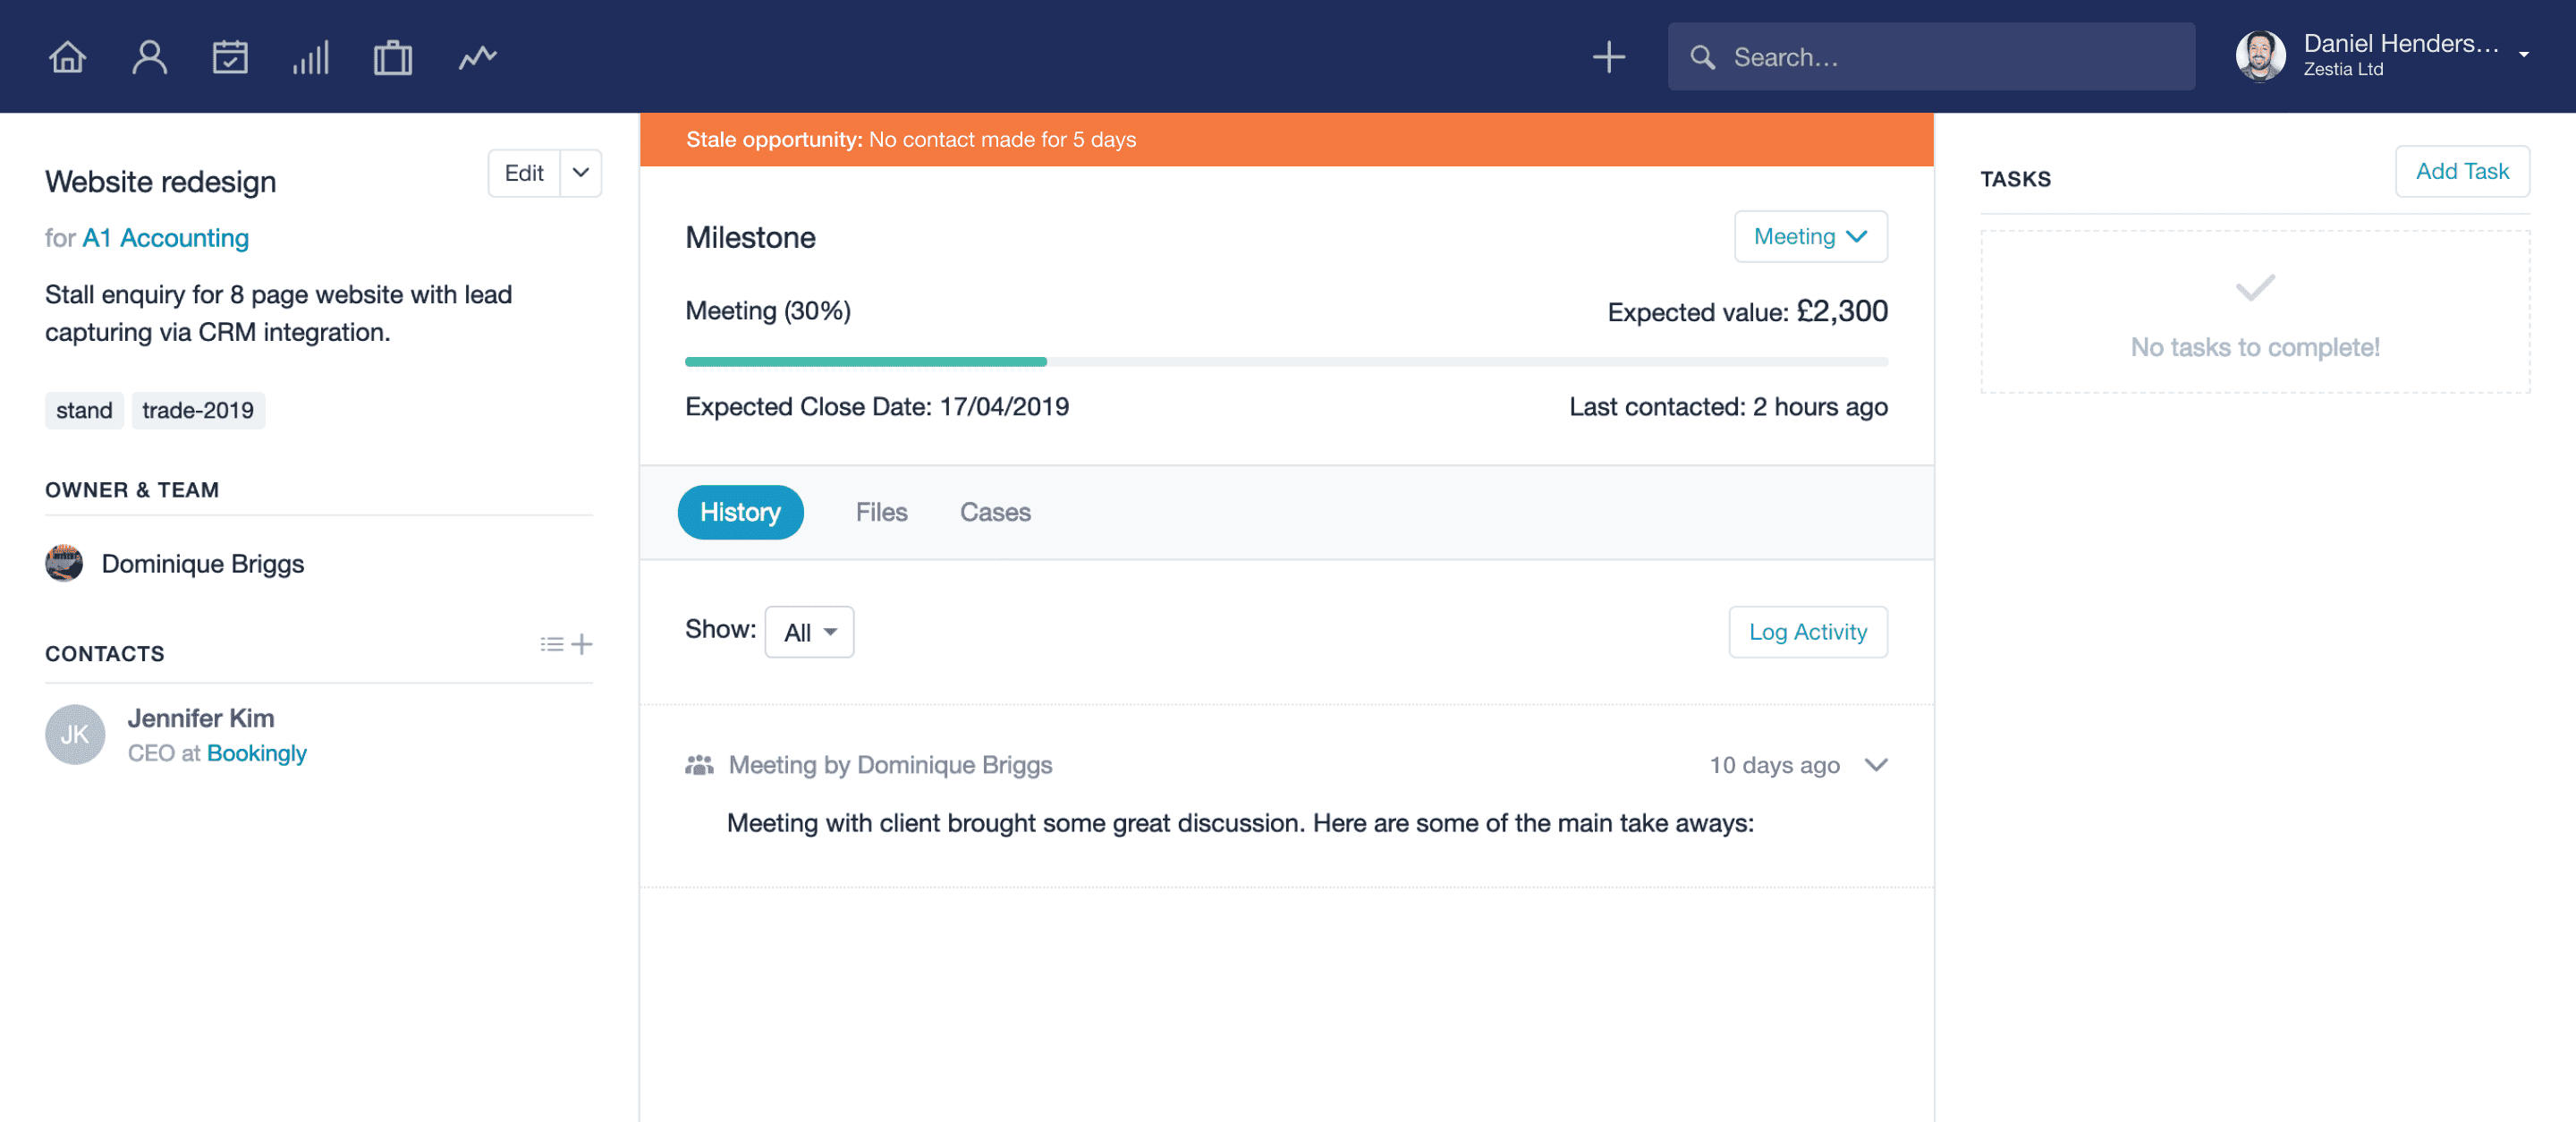The height and width of the screenshot is (1122, 2576).
Task: Click the Log Activity button
Action: pyautogui.click(x=1808, y=632)
